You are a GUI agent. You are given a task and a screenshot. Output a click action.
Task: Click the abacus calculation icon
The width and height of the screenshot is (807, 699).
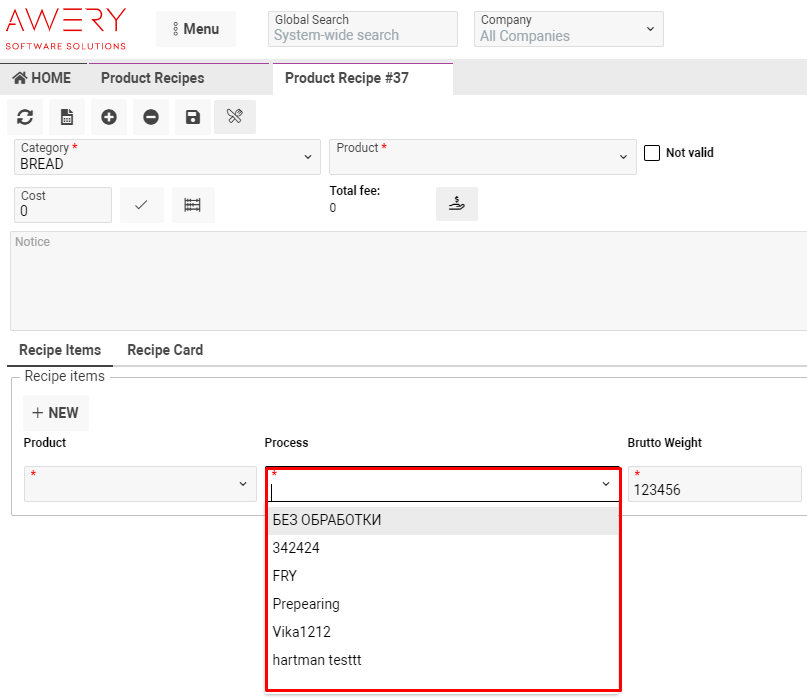[193, 204]
